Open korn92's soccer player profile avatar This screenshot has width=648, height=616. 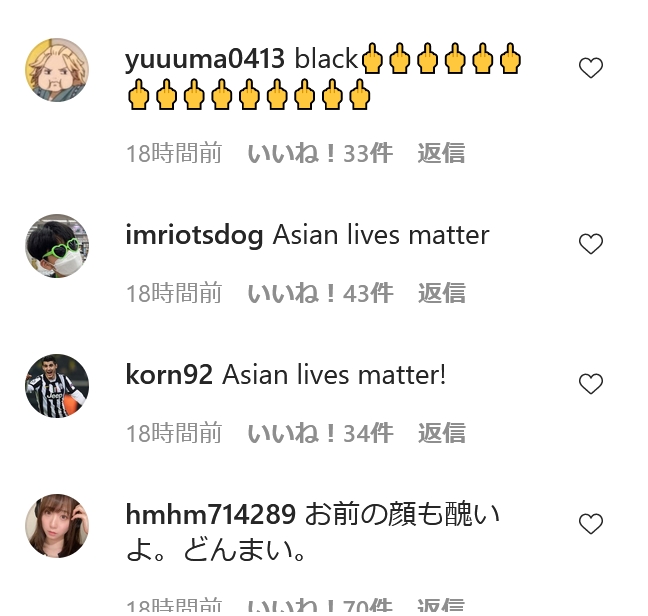click(x=57, y=386)
